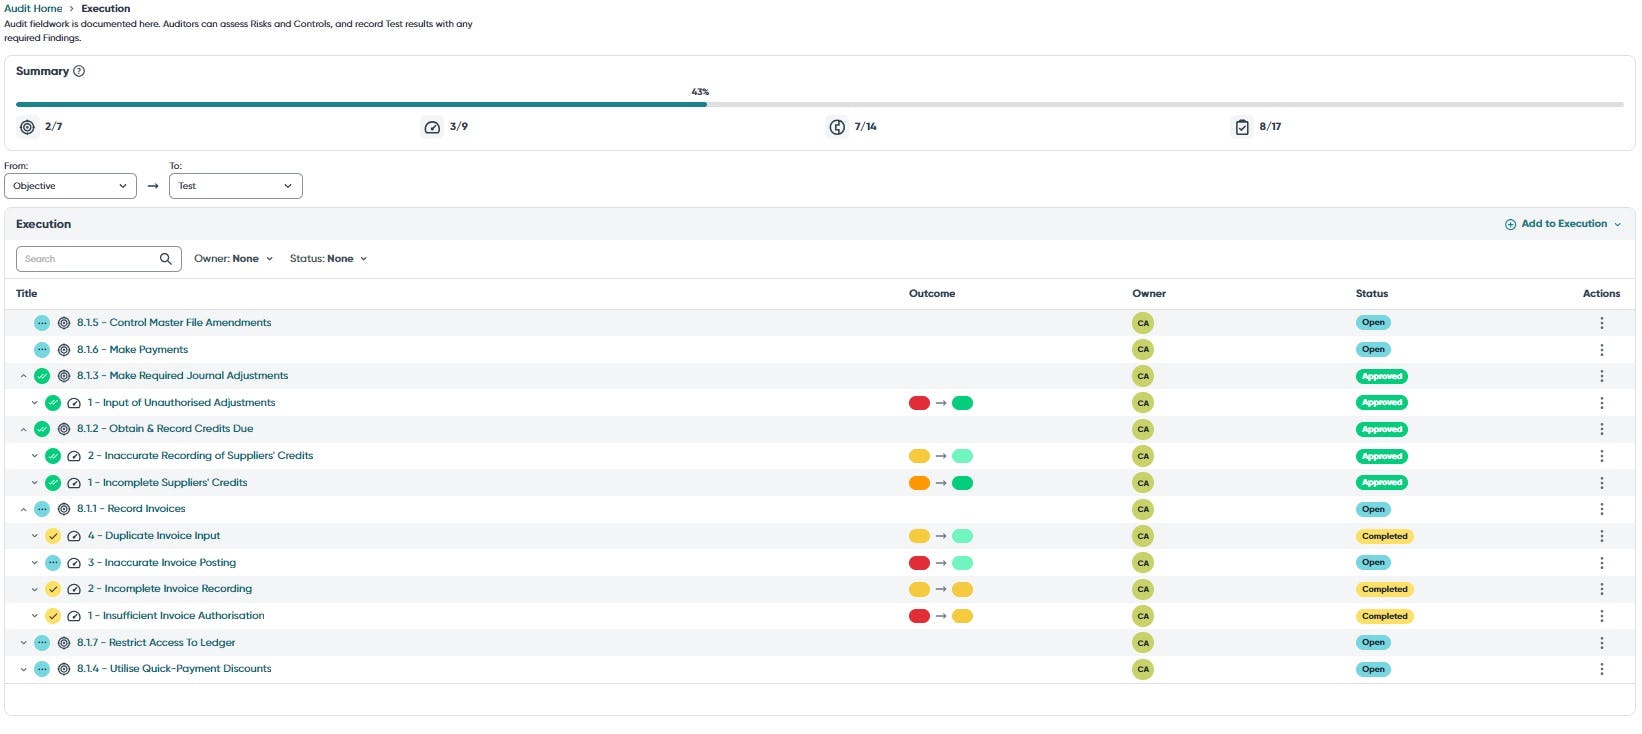Click the risks gauge icon showing 3/9
The image size is (1642, 734).
point(432,127)
